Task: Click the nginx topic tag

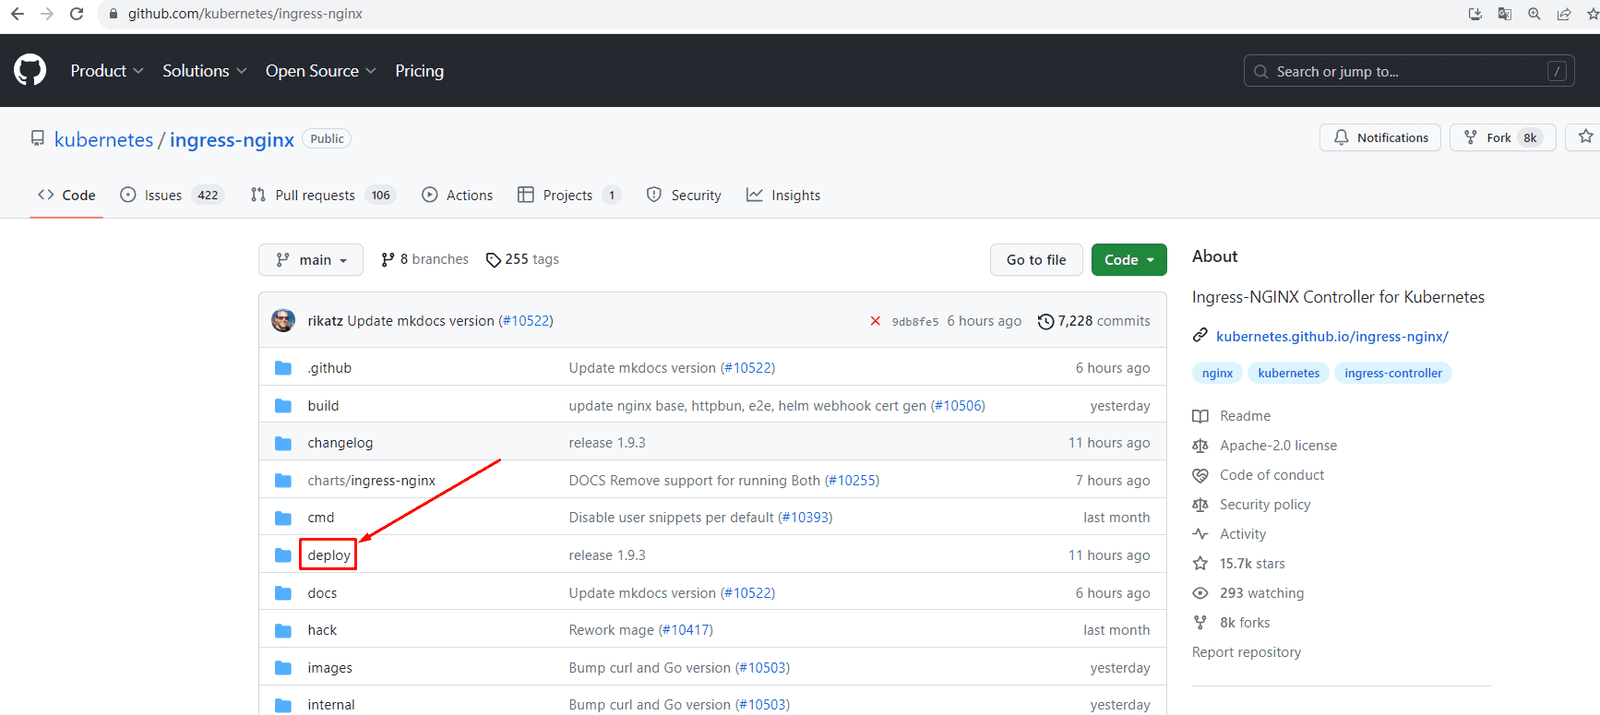Action: pyautogui.click(x=1217, y=373)
